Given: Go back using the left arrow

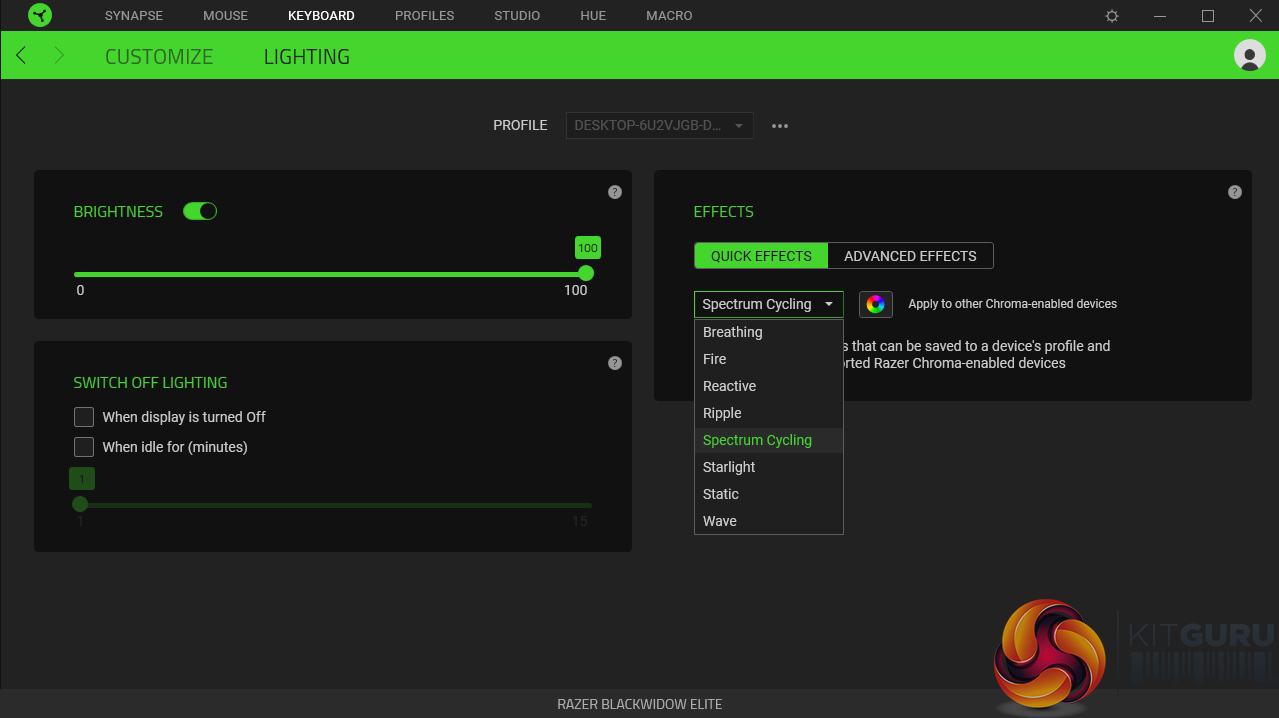Looking at the screenshot, I should (x=22, y=56).
